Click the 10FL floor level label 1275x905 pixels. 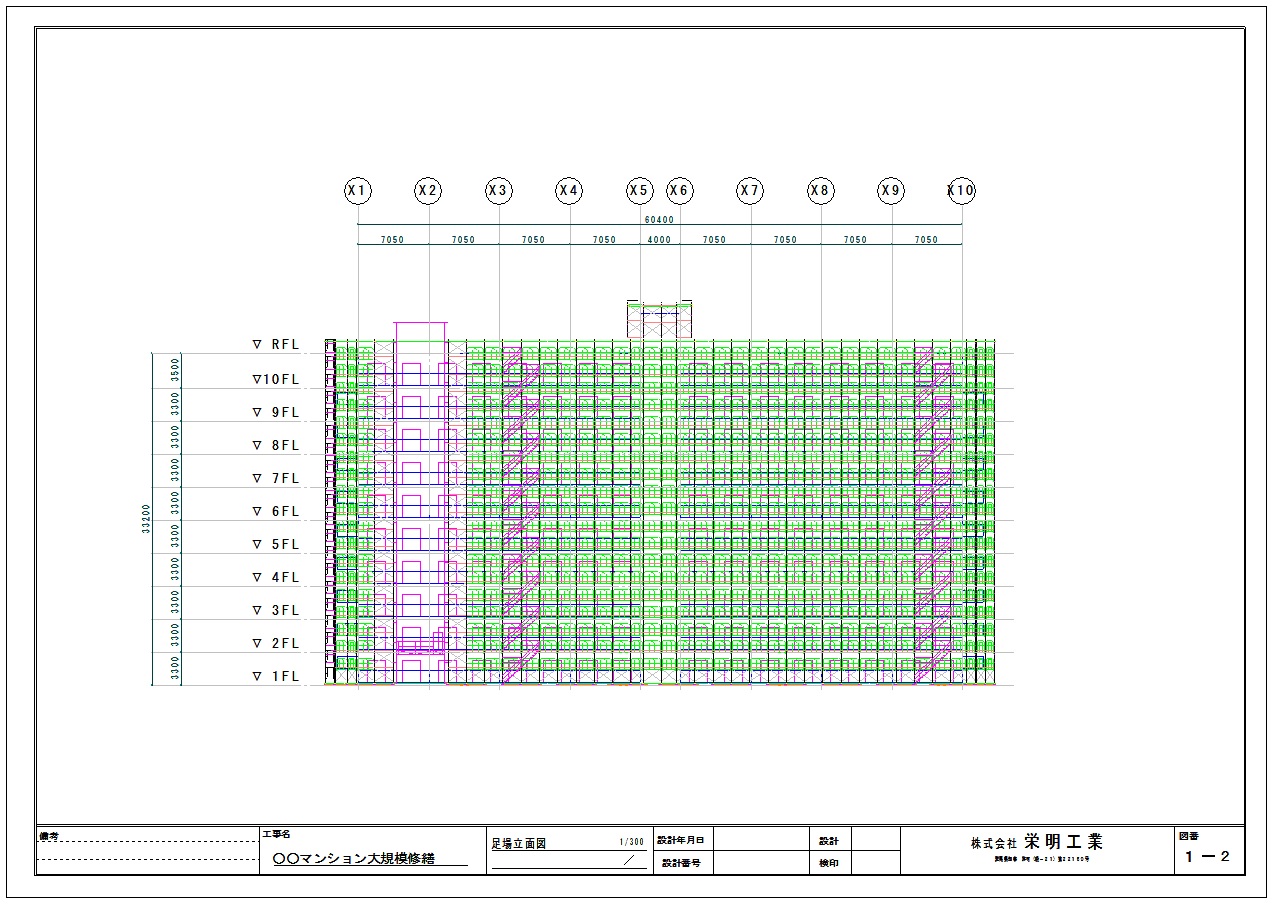coord(281,379)
